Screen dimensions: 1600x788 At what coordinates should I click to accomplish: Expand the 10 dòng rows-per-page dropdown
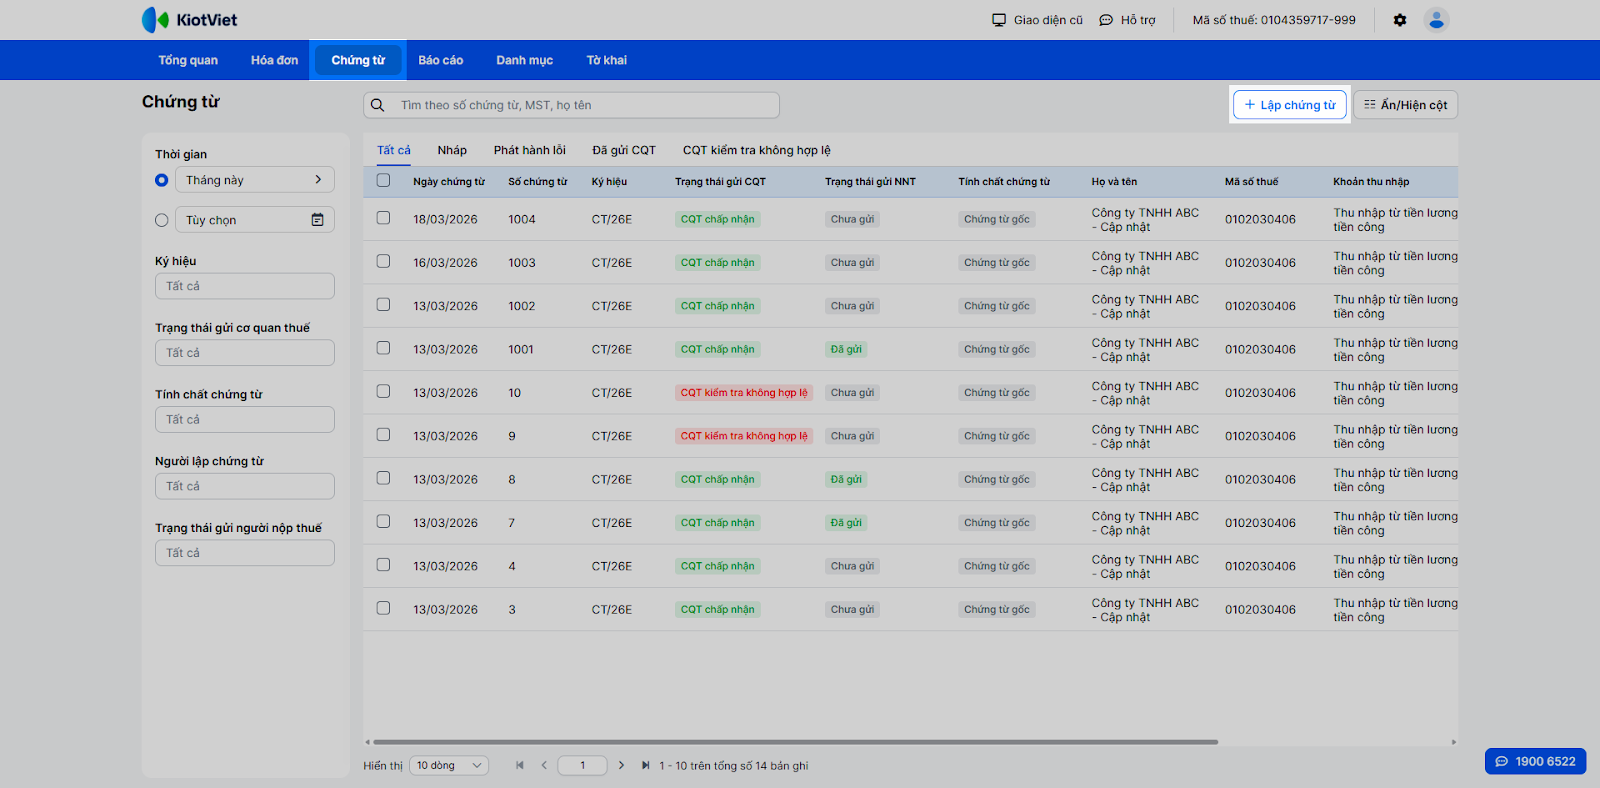tap(449, 766)
